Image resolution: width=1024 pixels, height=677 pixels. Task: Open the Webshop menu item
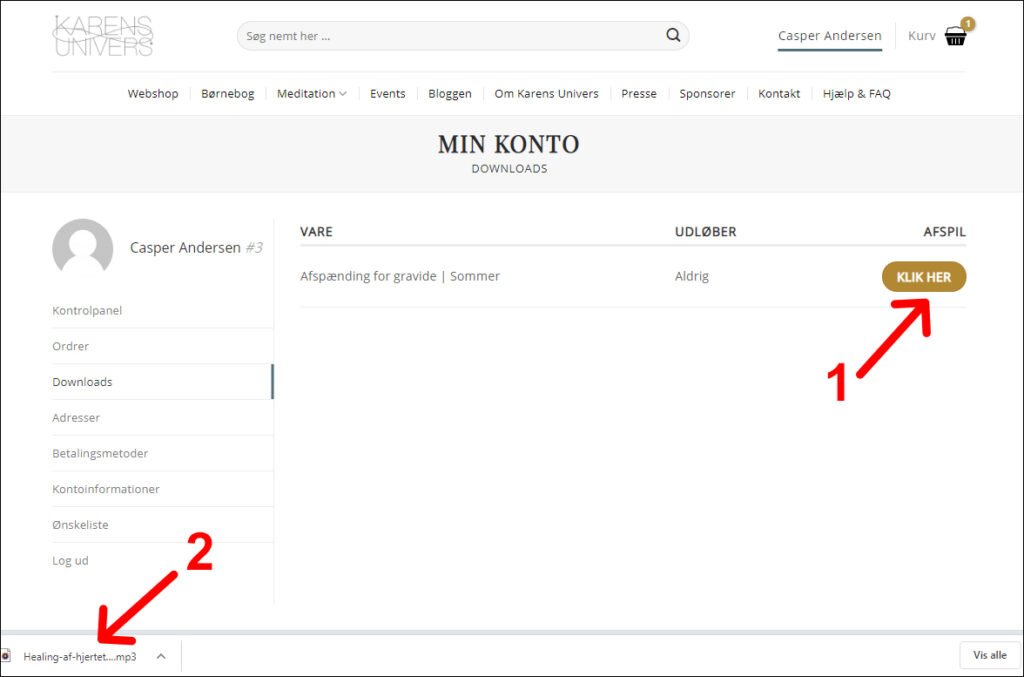click(x=153, y=94)
